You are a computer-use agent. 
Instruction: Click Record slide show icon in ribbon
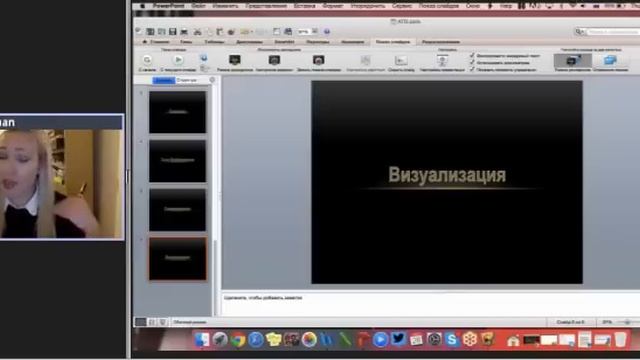318,60
